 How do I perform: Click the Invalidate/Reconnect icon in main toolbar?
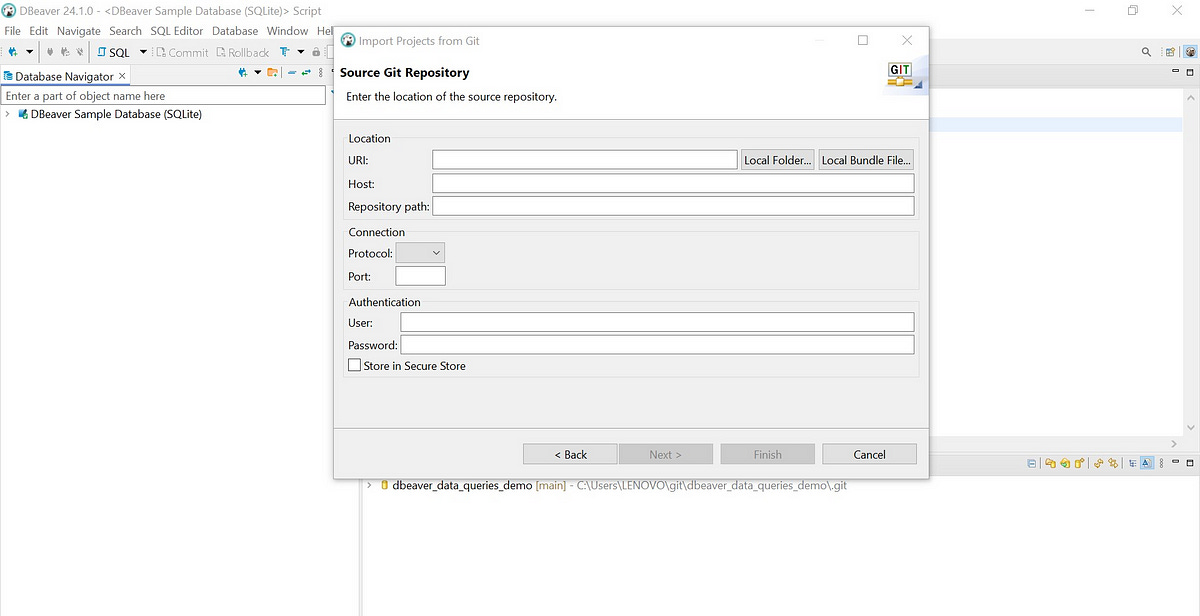point(65,52)
